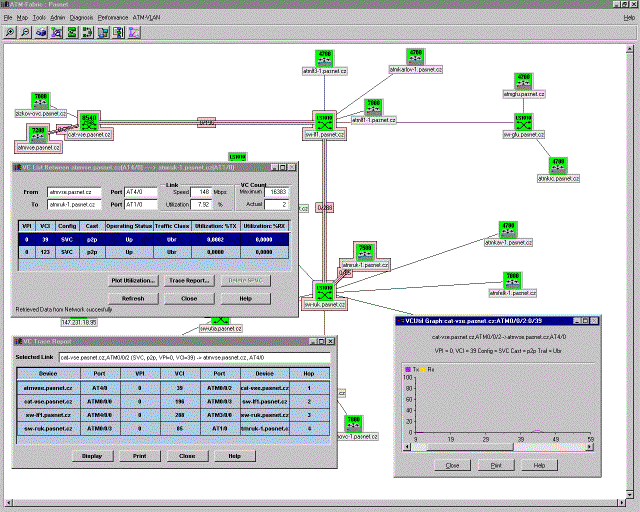
Task: Click the switch ports toolbar icon
Action: click(x=118, y=32)
